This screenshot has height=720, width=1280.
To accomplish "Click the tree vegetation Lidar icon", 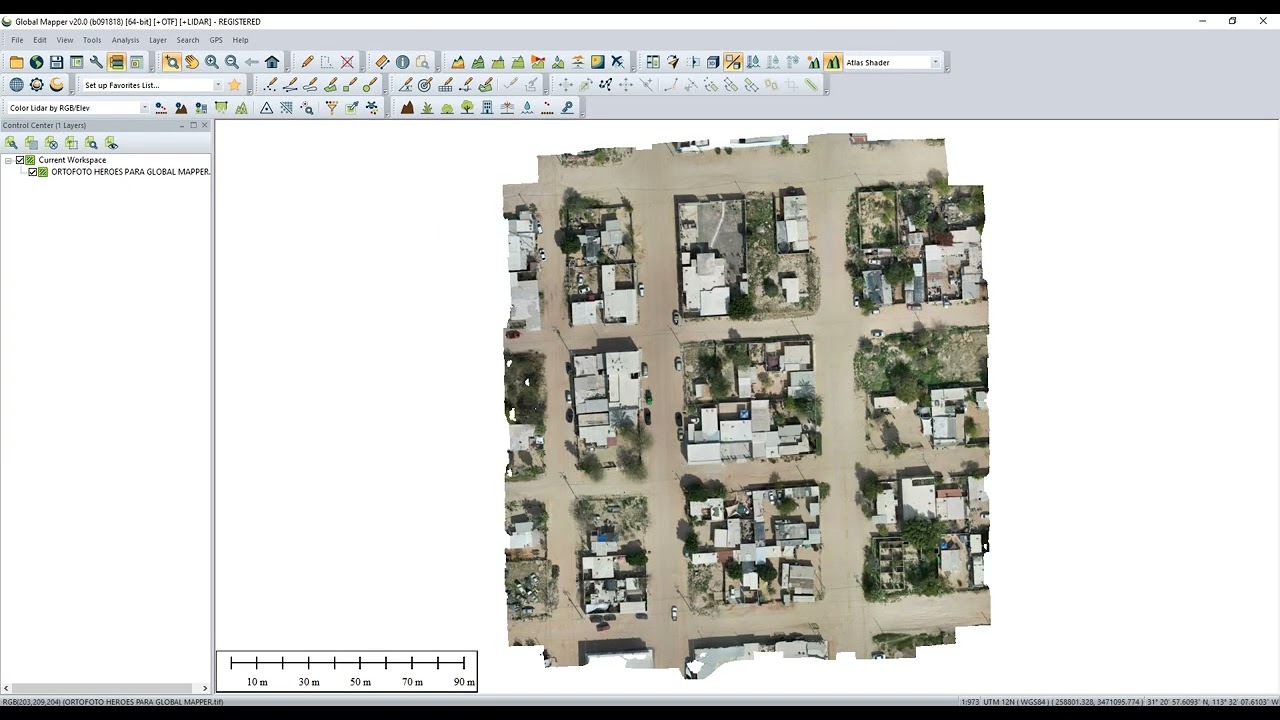I will [x=467, y=107].
